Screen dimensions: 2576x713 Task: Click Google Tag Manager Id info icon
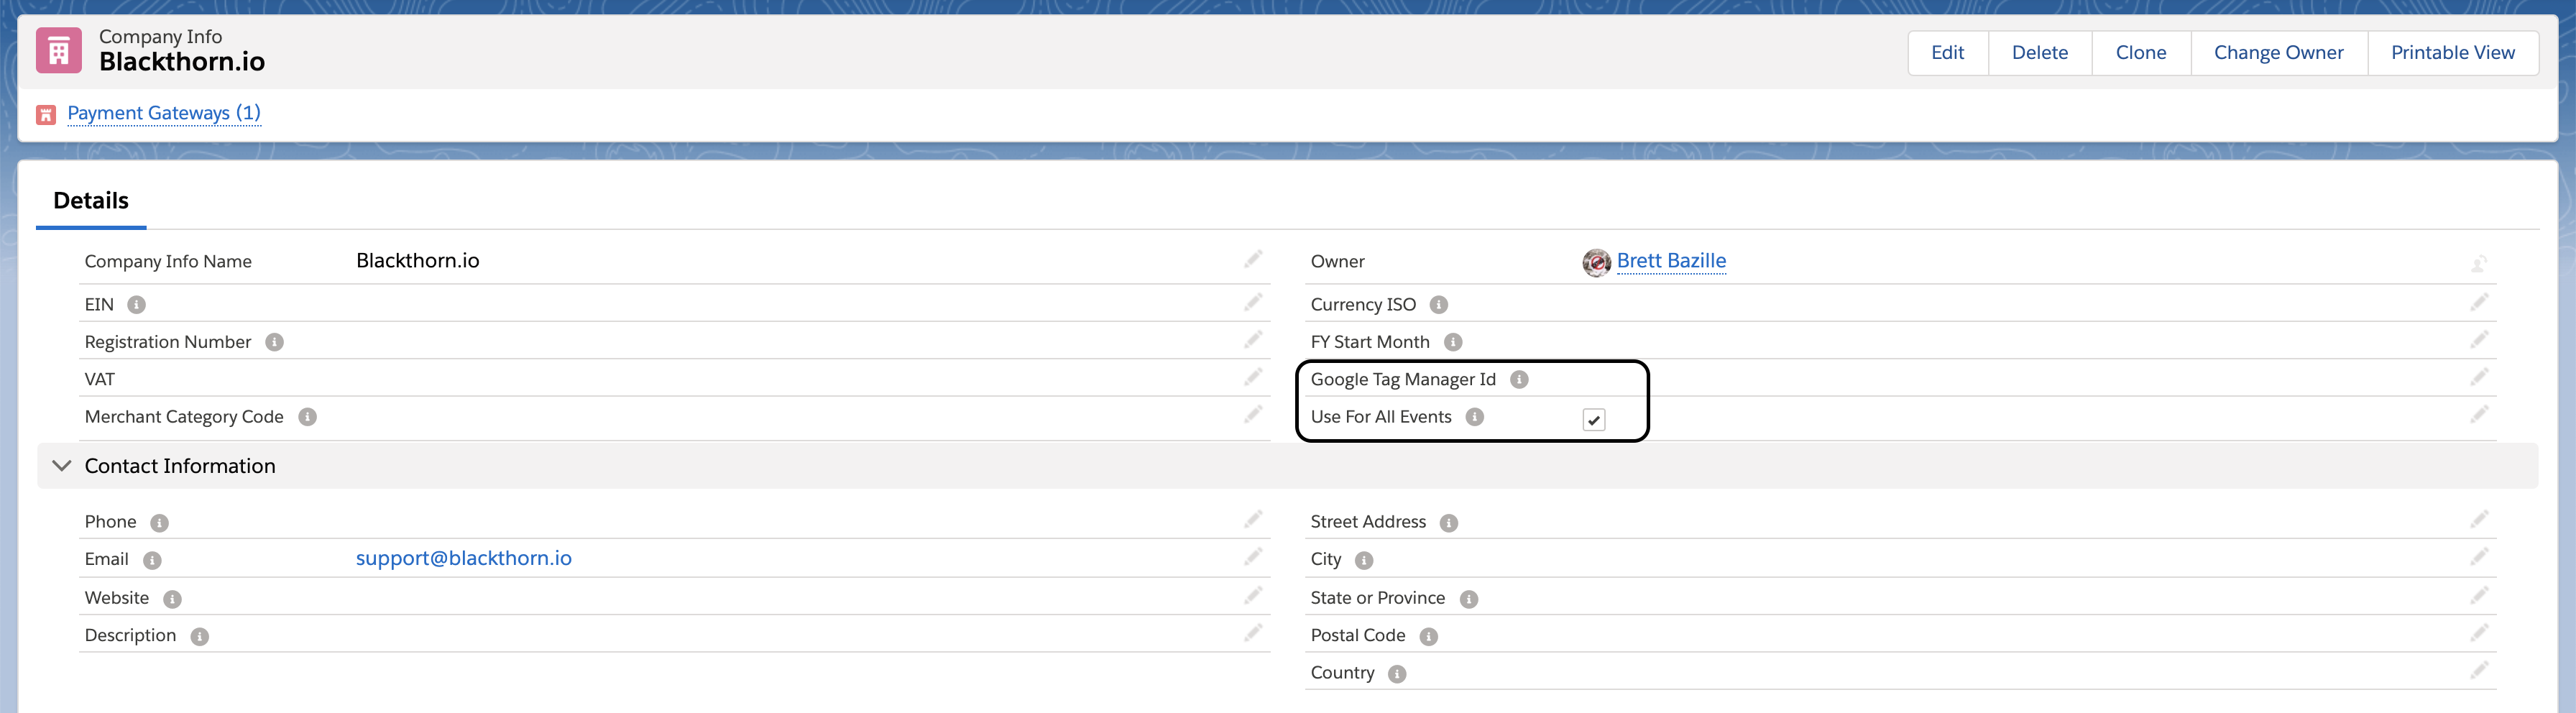click(x=1519, y=380)
